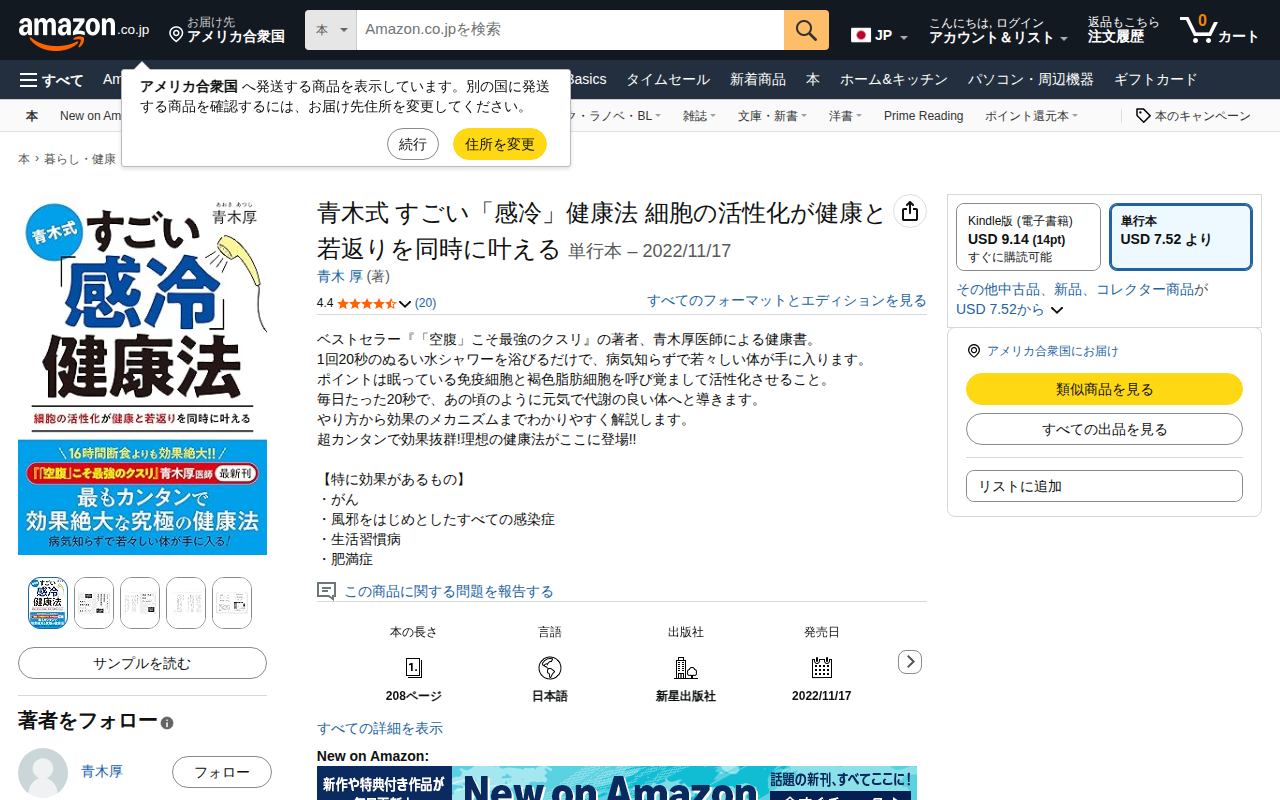Open the 本 item in the navigation bar
1280x800 pixels.
tap(813, 80)
